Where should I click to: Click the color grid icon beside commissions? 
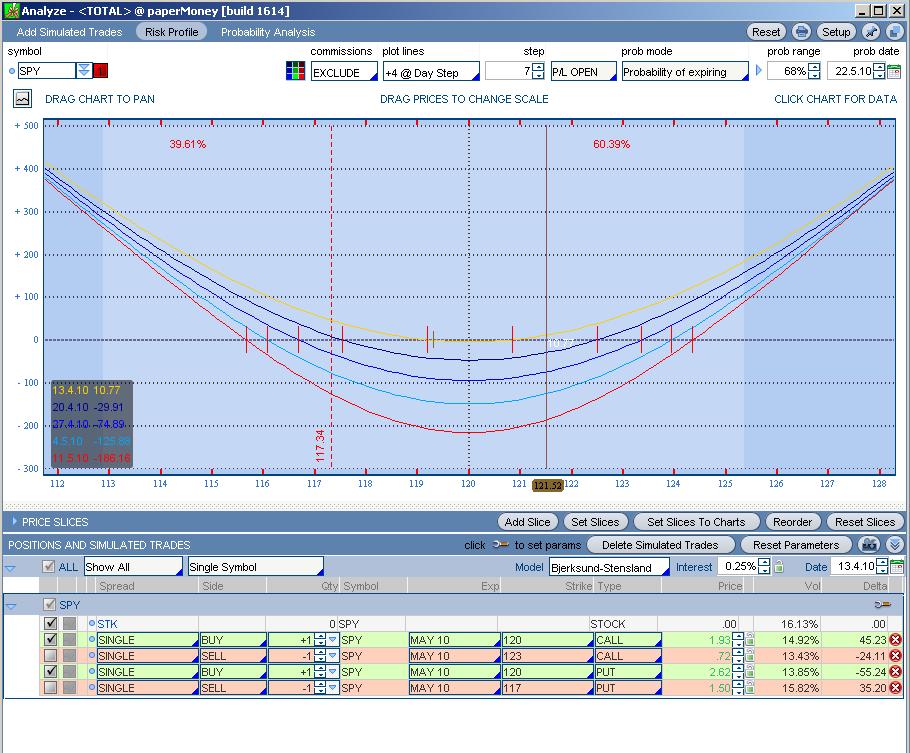point(295,72)
